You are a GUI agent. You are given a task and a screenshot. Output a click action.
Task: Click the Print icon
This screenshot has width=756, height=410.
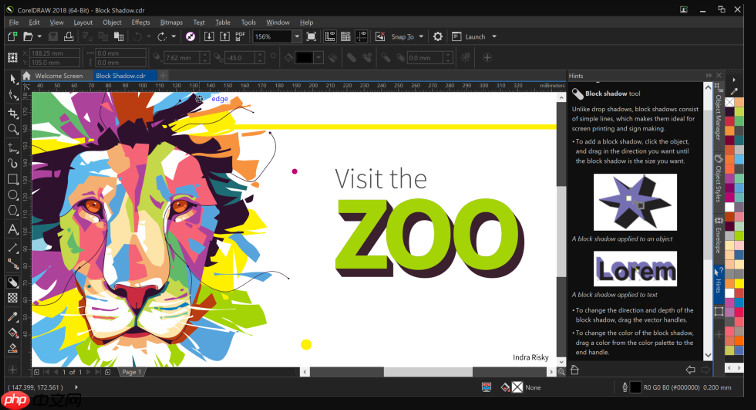click(68, 37)
